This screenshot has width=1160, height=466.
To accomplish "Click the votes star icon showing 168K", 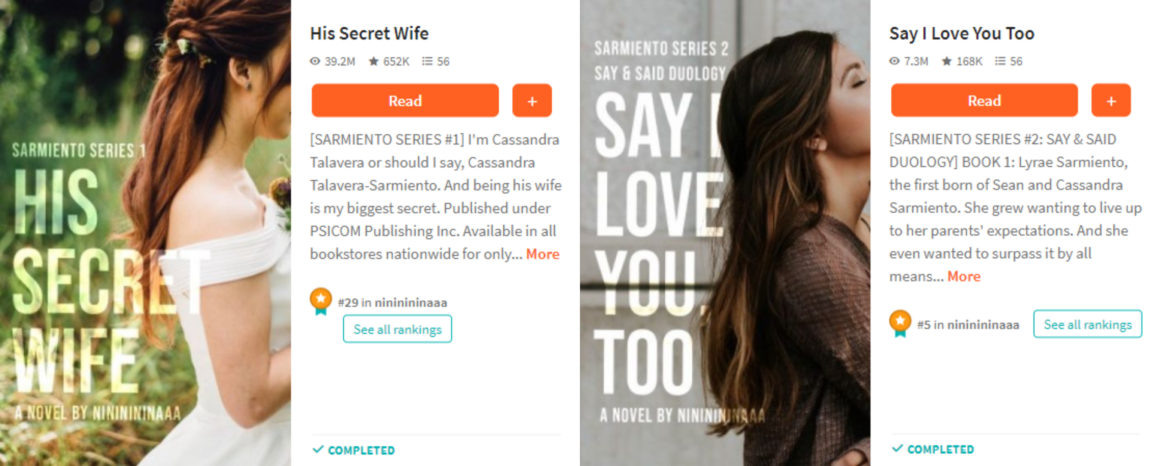I will 947,61.
